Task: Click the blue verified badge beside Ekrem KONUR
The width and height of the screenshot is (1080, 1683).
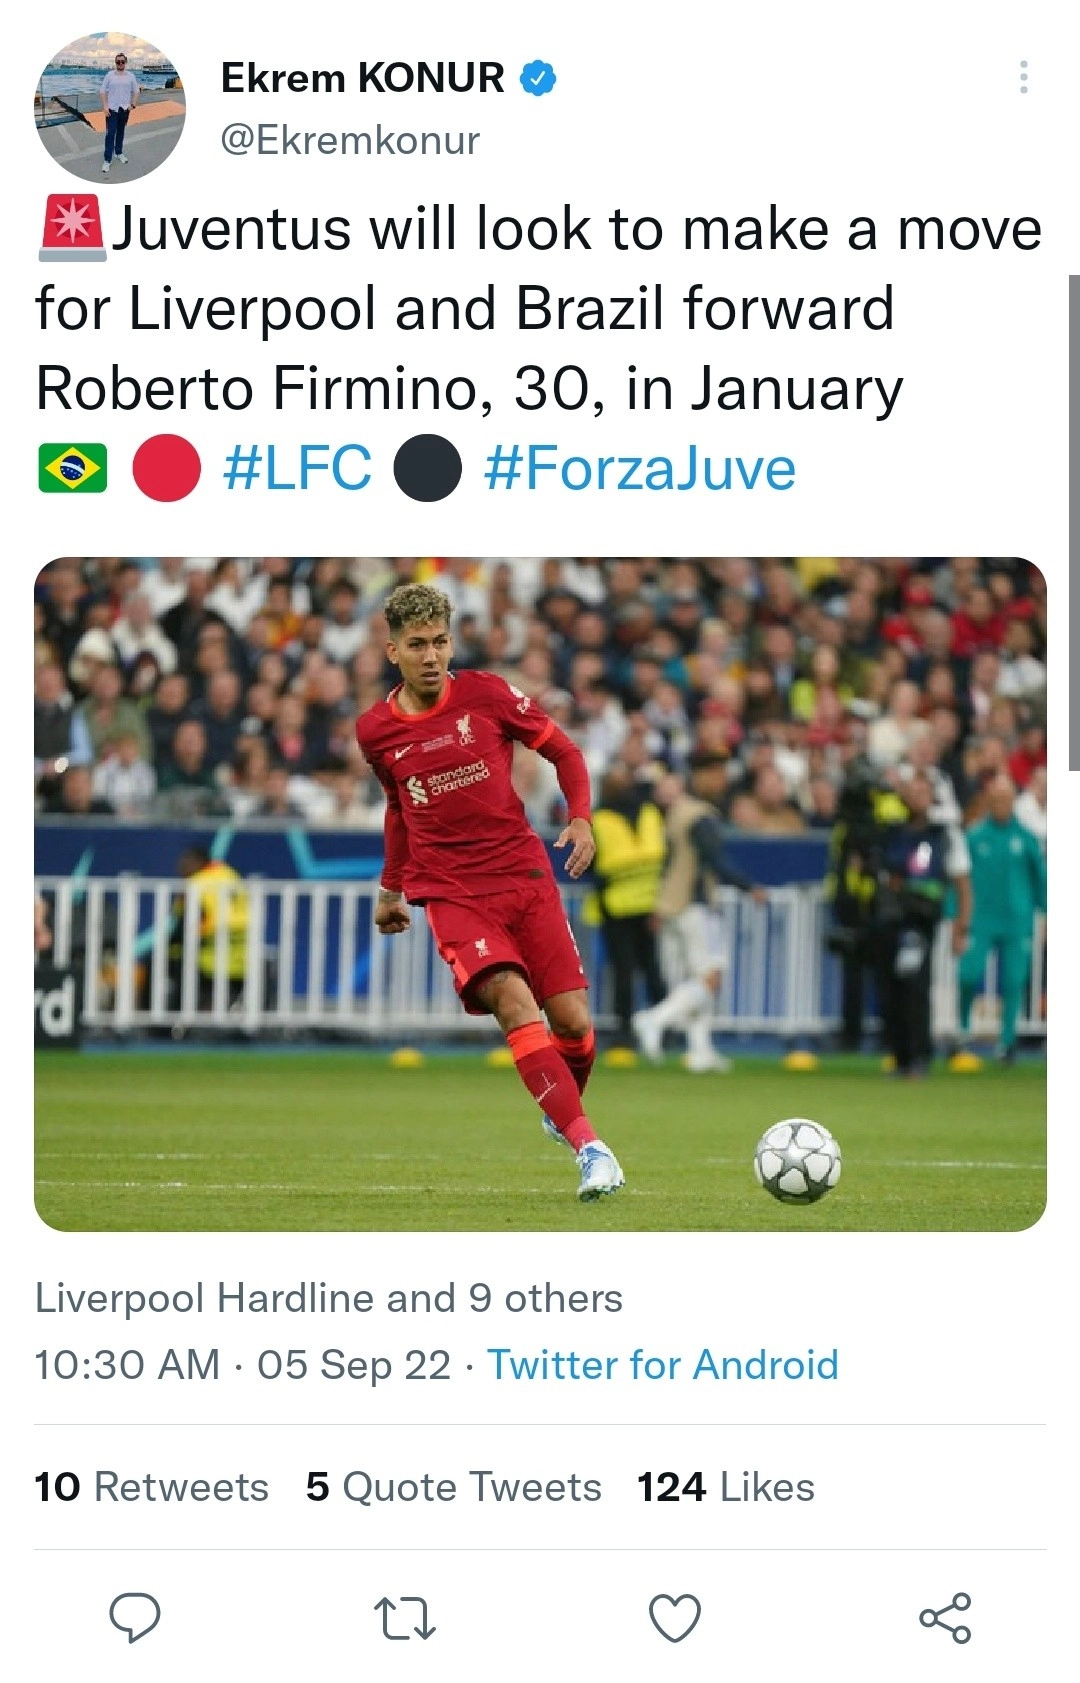Action: (x=538, y=78)
